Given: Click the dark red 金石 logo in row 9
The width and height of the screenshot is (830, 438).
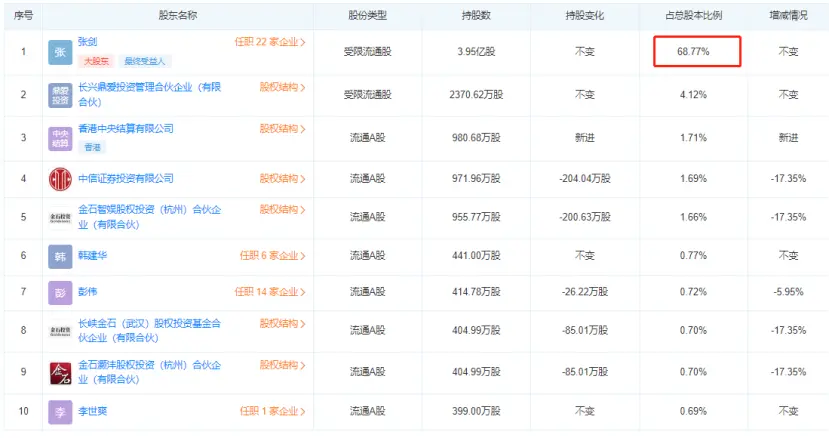Looking at the screenshot, I should click(x=60, y=373).
